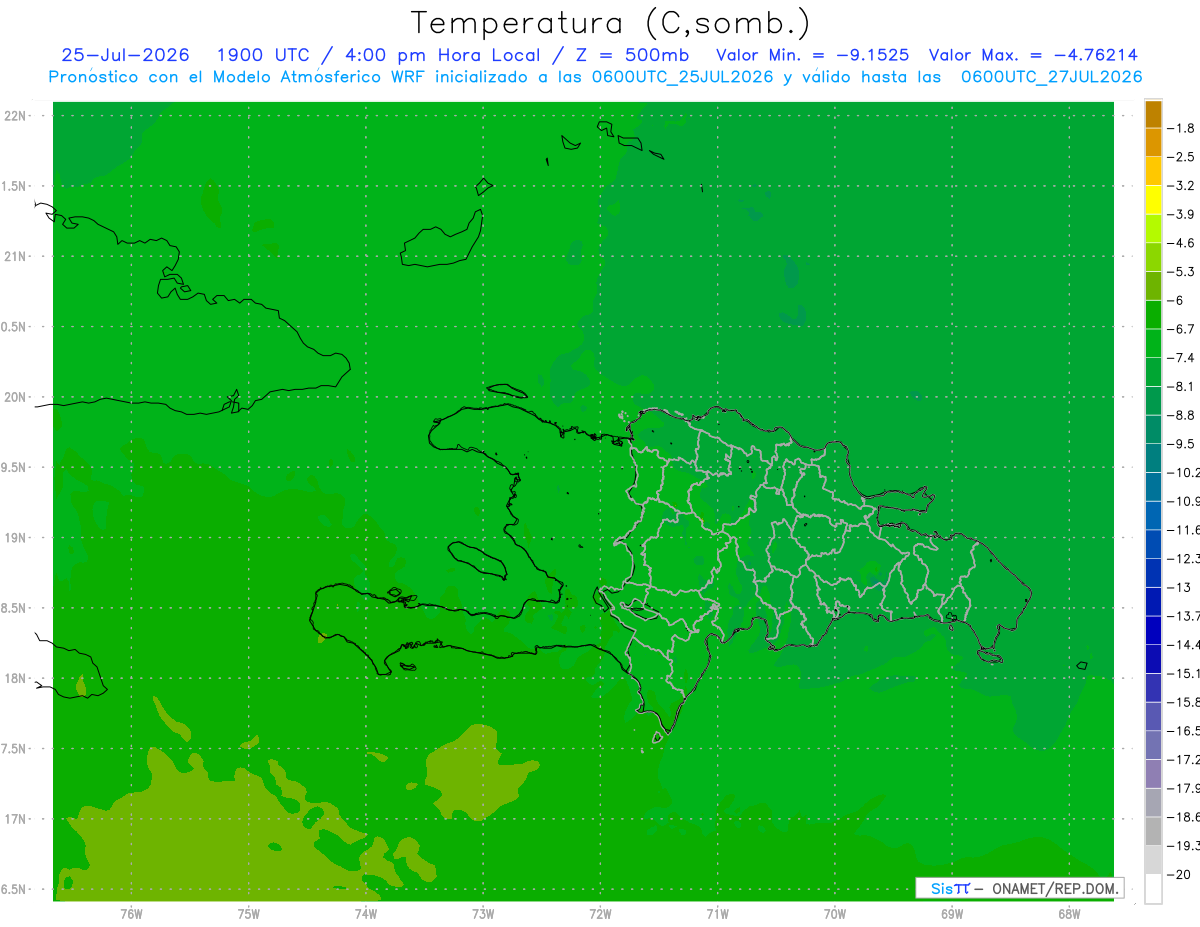
Task: Click the "-19.3" colorbar label
Action: coord(1183,845)
